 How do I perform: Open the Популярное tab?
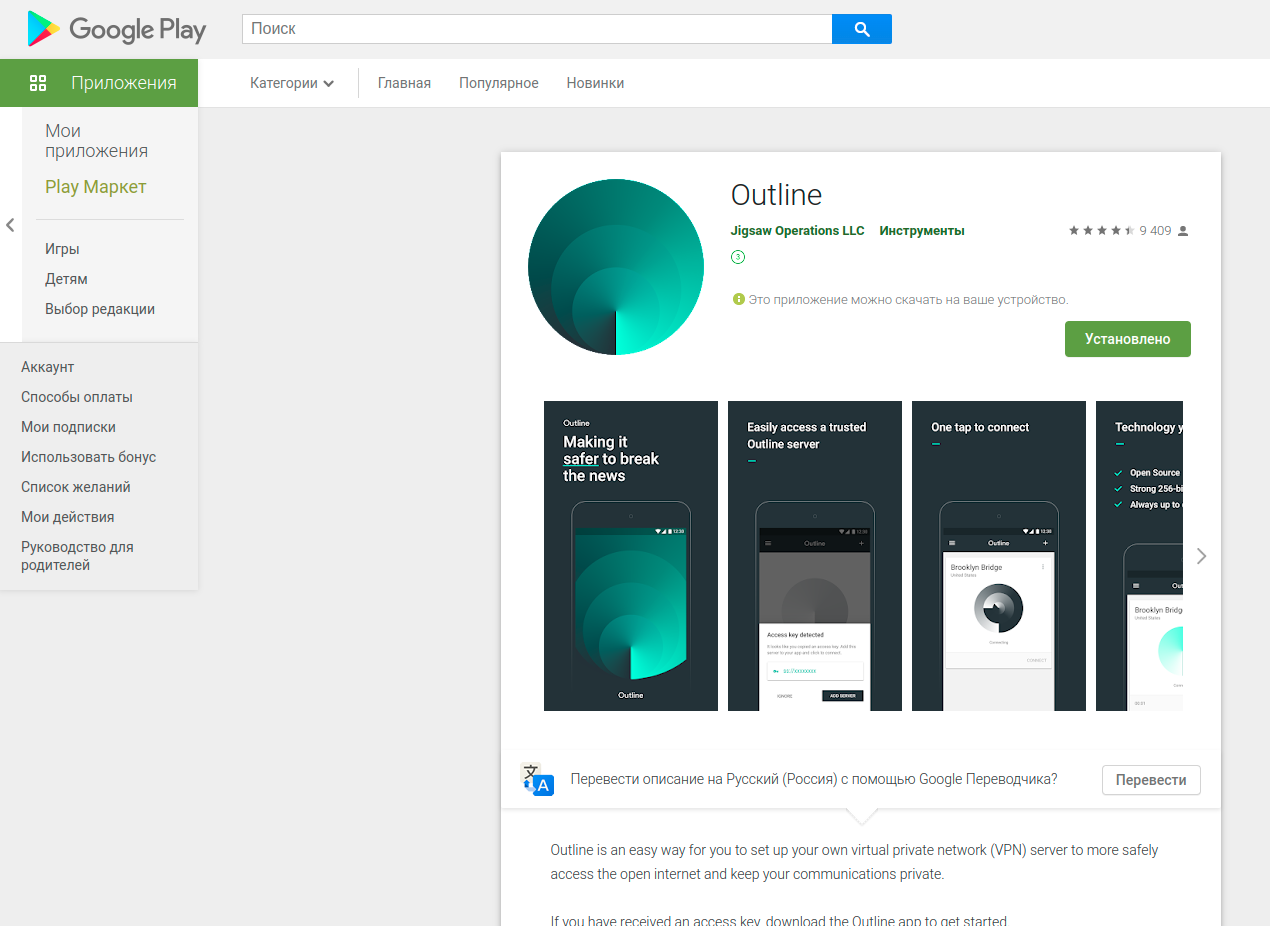tap(499, 83)
